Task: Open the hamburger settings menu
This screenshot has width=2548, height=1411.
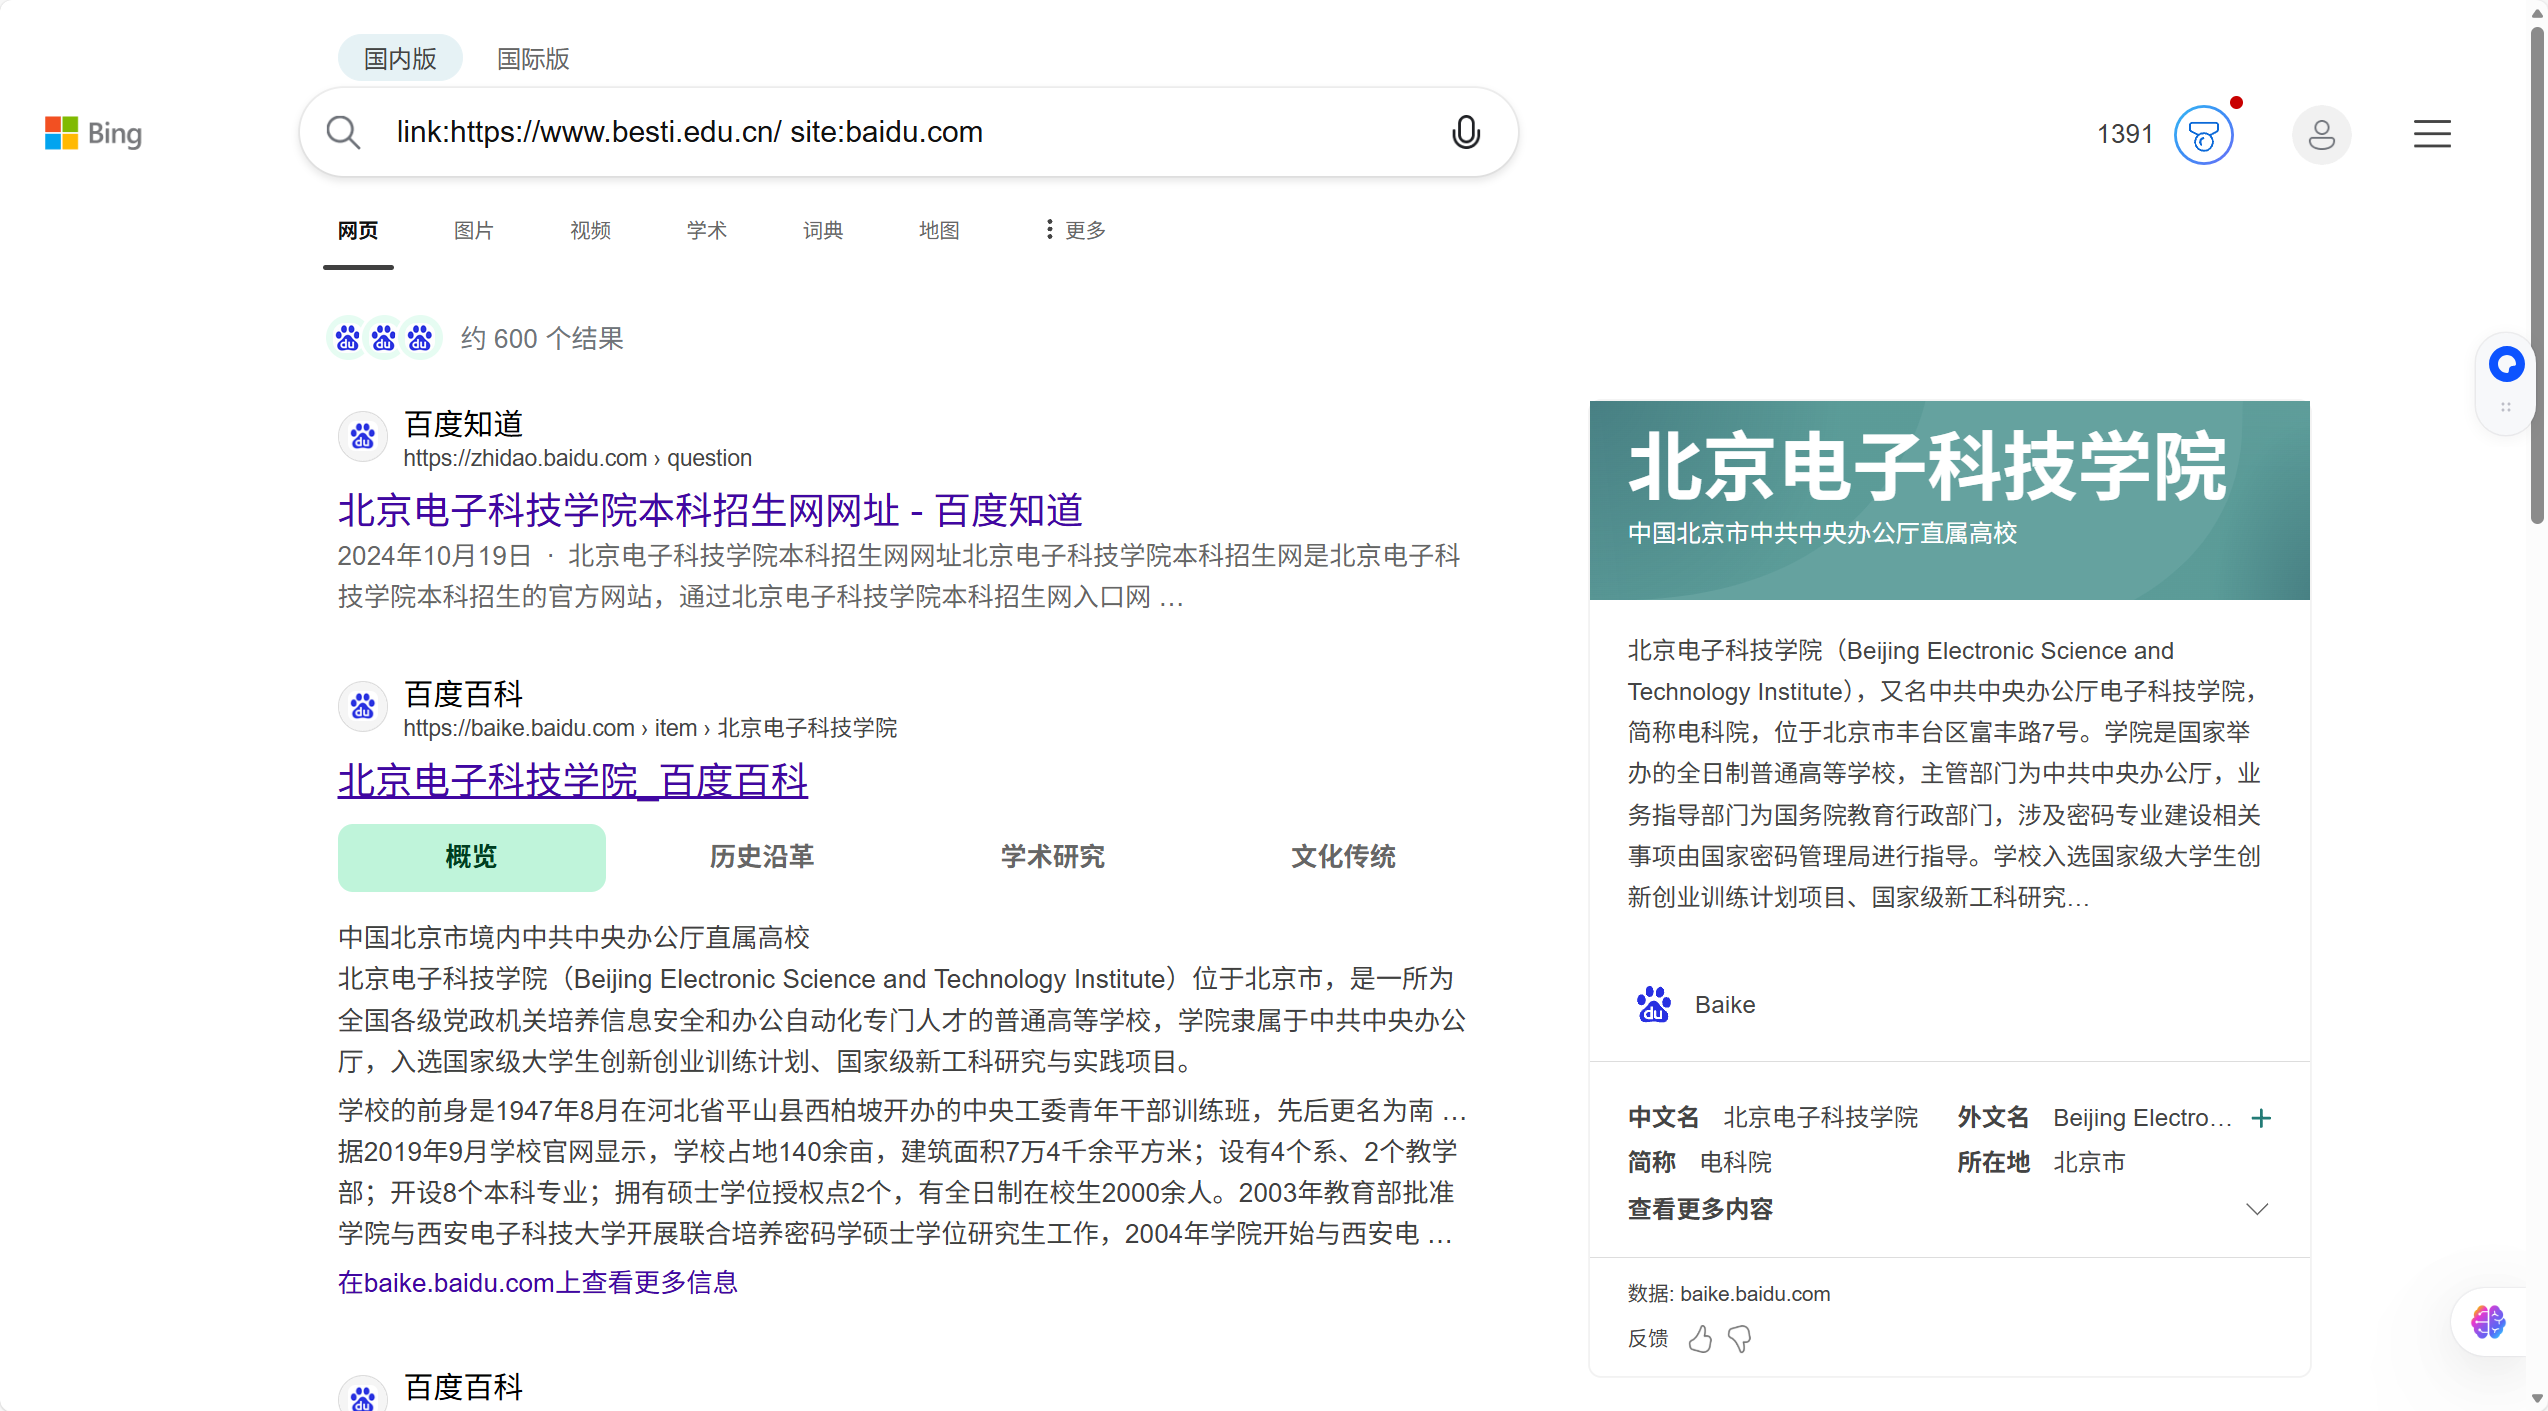Action: (x=2431, y=134)
